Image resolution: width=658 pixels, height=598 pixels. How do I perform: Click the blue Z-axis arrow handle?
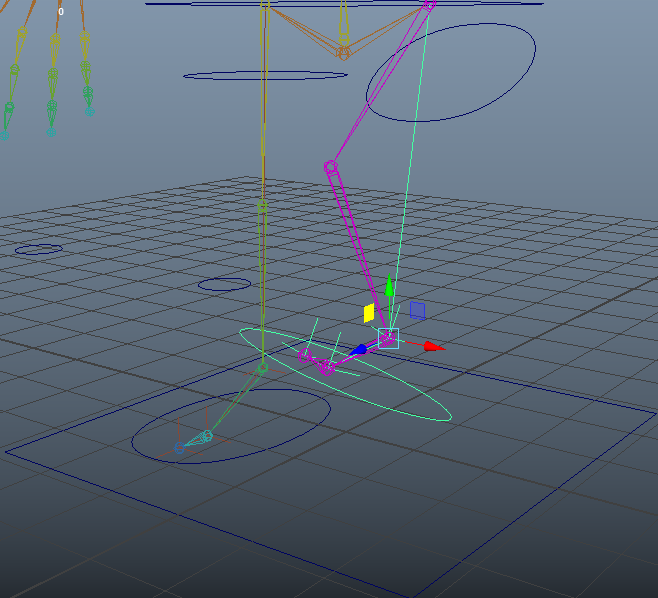click(x=359, y=350)
